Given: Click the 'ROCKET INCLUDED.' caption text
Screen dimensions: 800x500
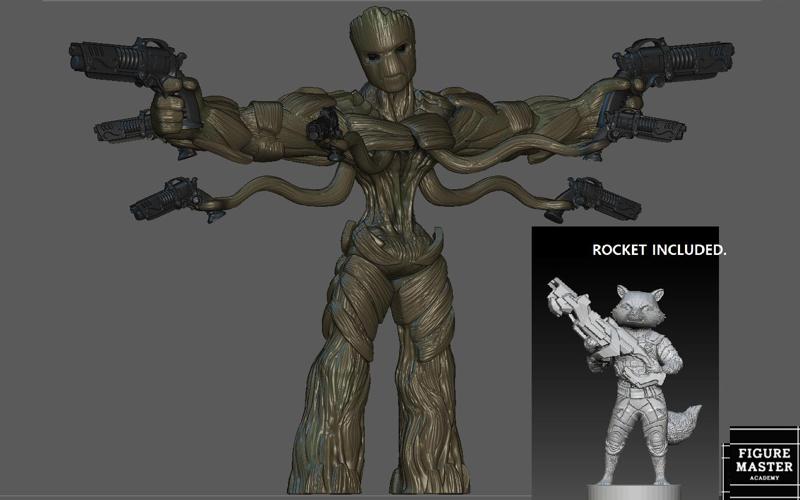Looking at the screenshot, I should click(x=659, y=250).
